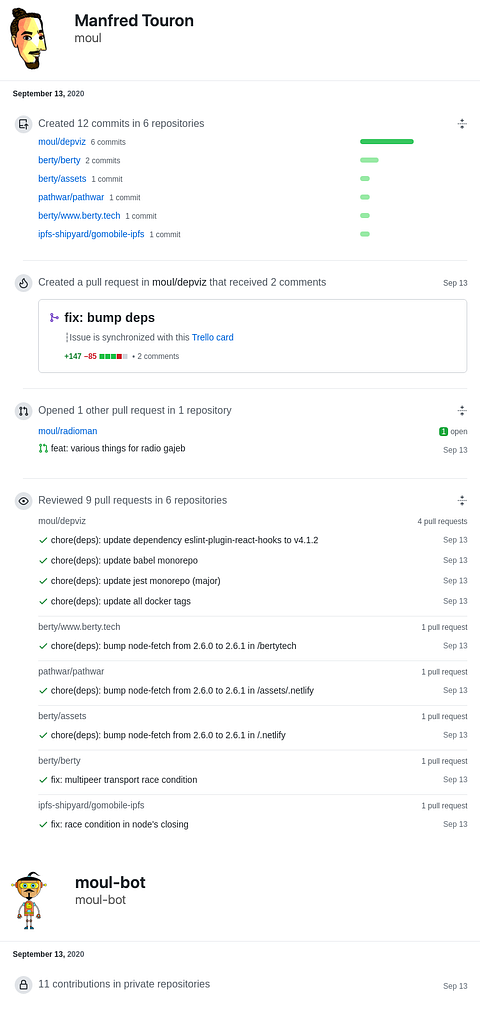Collapse the Reviewed 9 pull requests section
Image resolution: width=480 pixels, height=1022 pixels.
[x=462, y=501]
